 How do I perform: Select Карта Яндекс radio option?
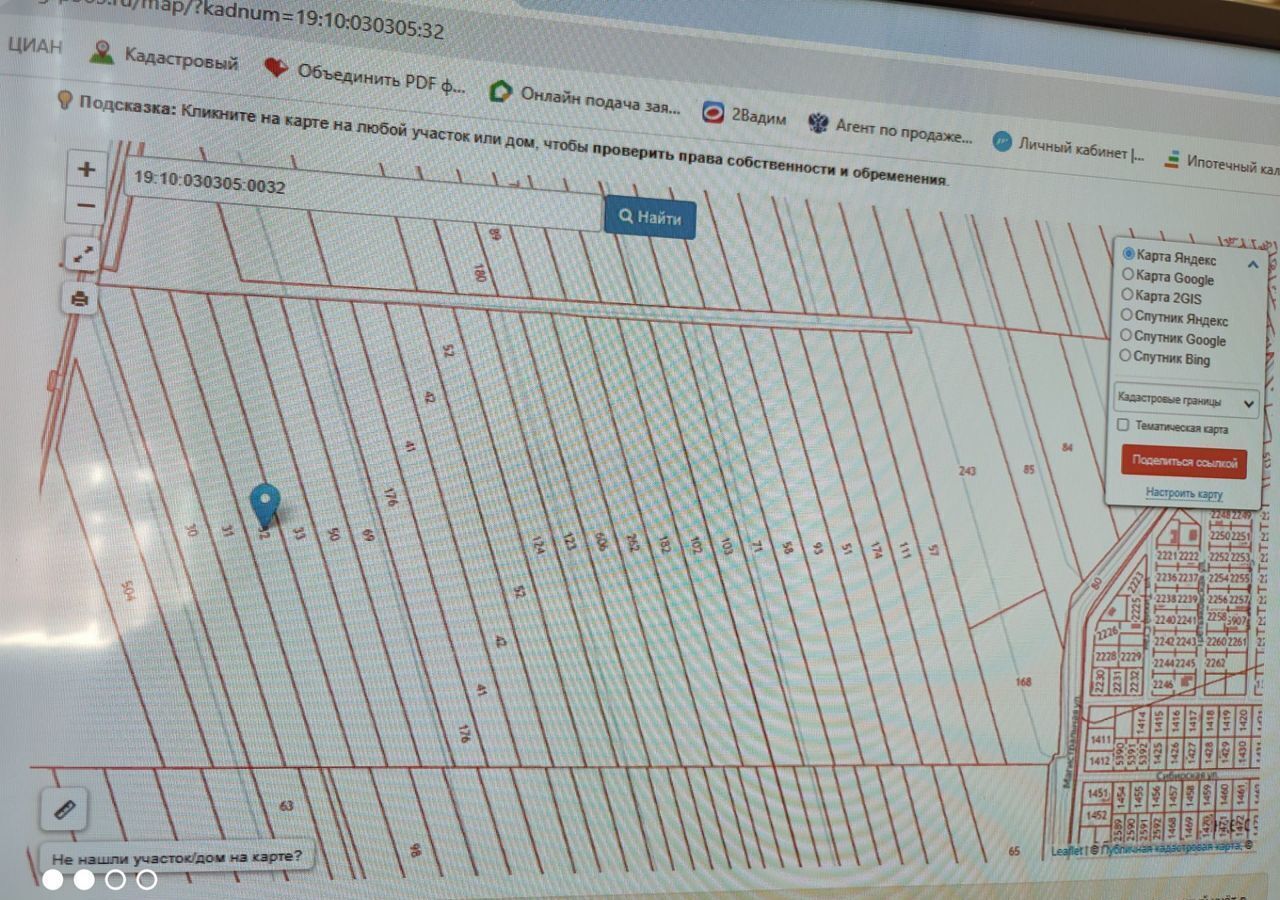pyautogui.click(x=1129, y=254)
